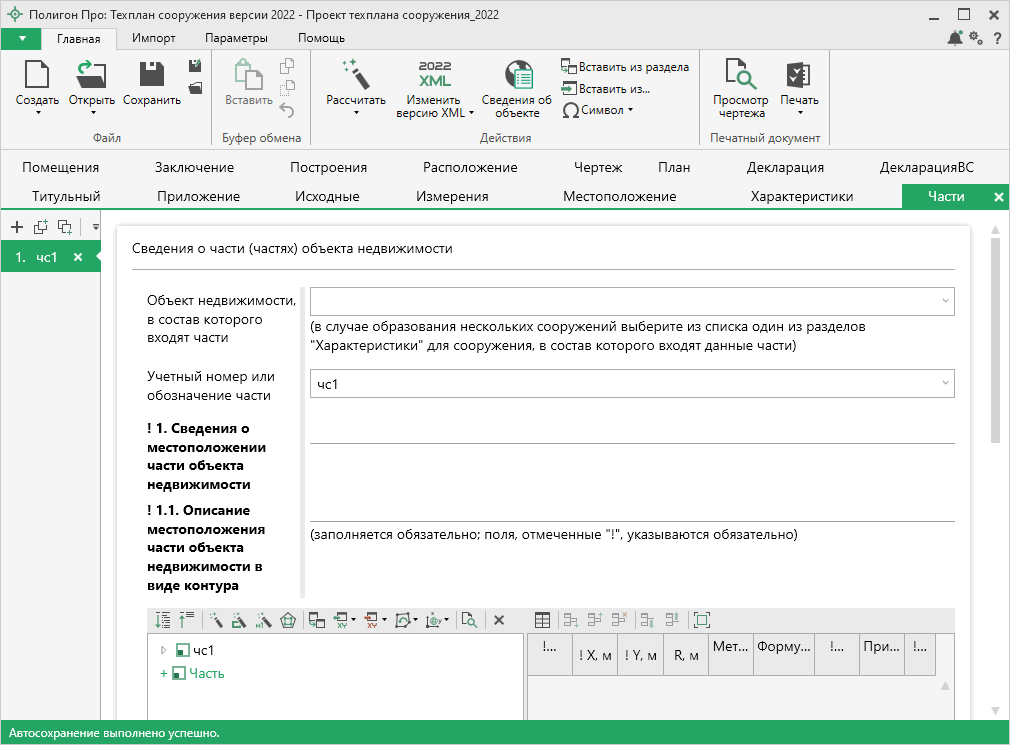Click the Сохранить floppy disk icon
This screenshot has height=745, width=1010.
[x=151, y=75]
